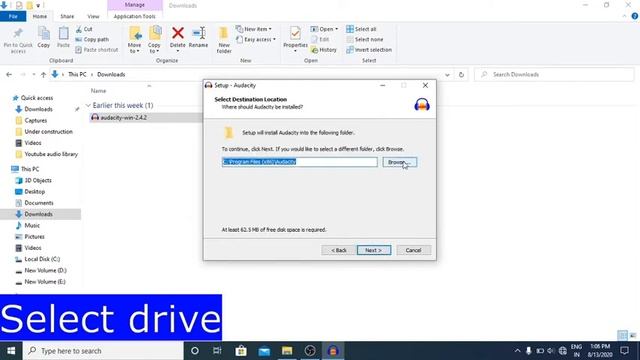640x360 pixels.
Task: Select This PC in sidebar
Action: pos(30,169)
